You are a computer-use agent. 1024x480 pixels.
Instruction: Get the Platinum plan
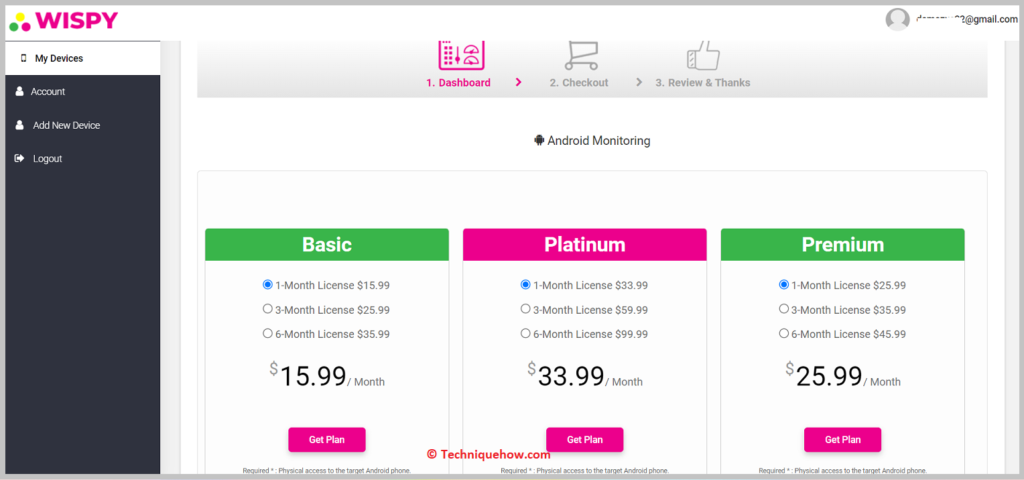[584, 440]
